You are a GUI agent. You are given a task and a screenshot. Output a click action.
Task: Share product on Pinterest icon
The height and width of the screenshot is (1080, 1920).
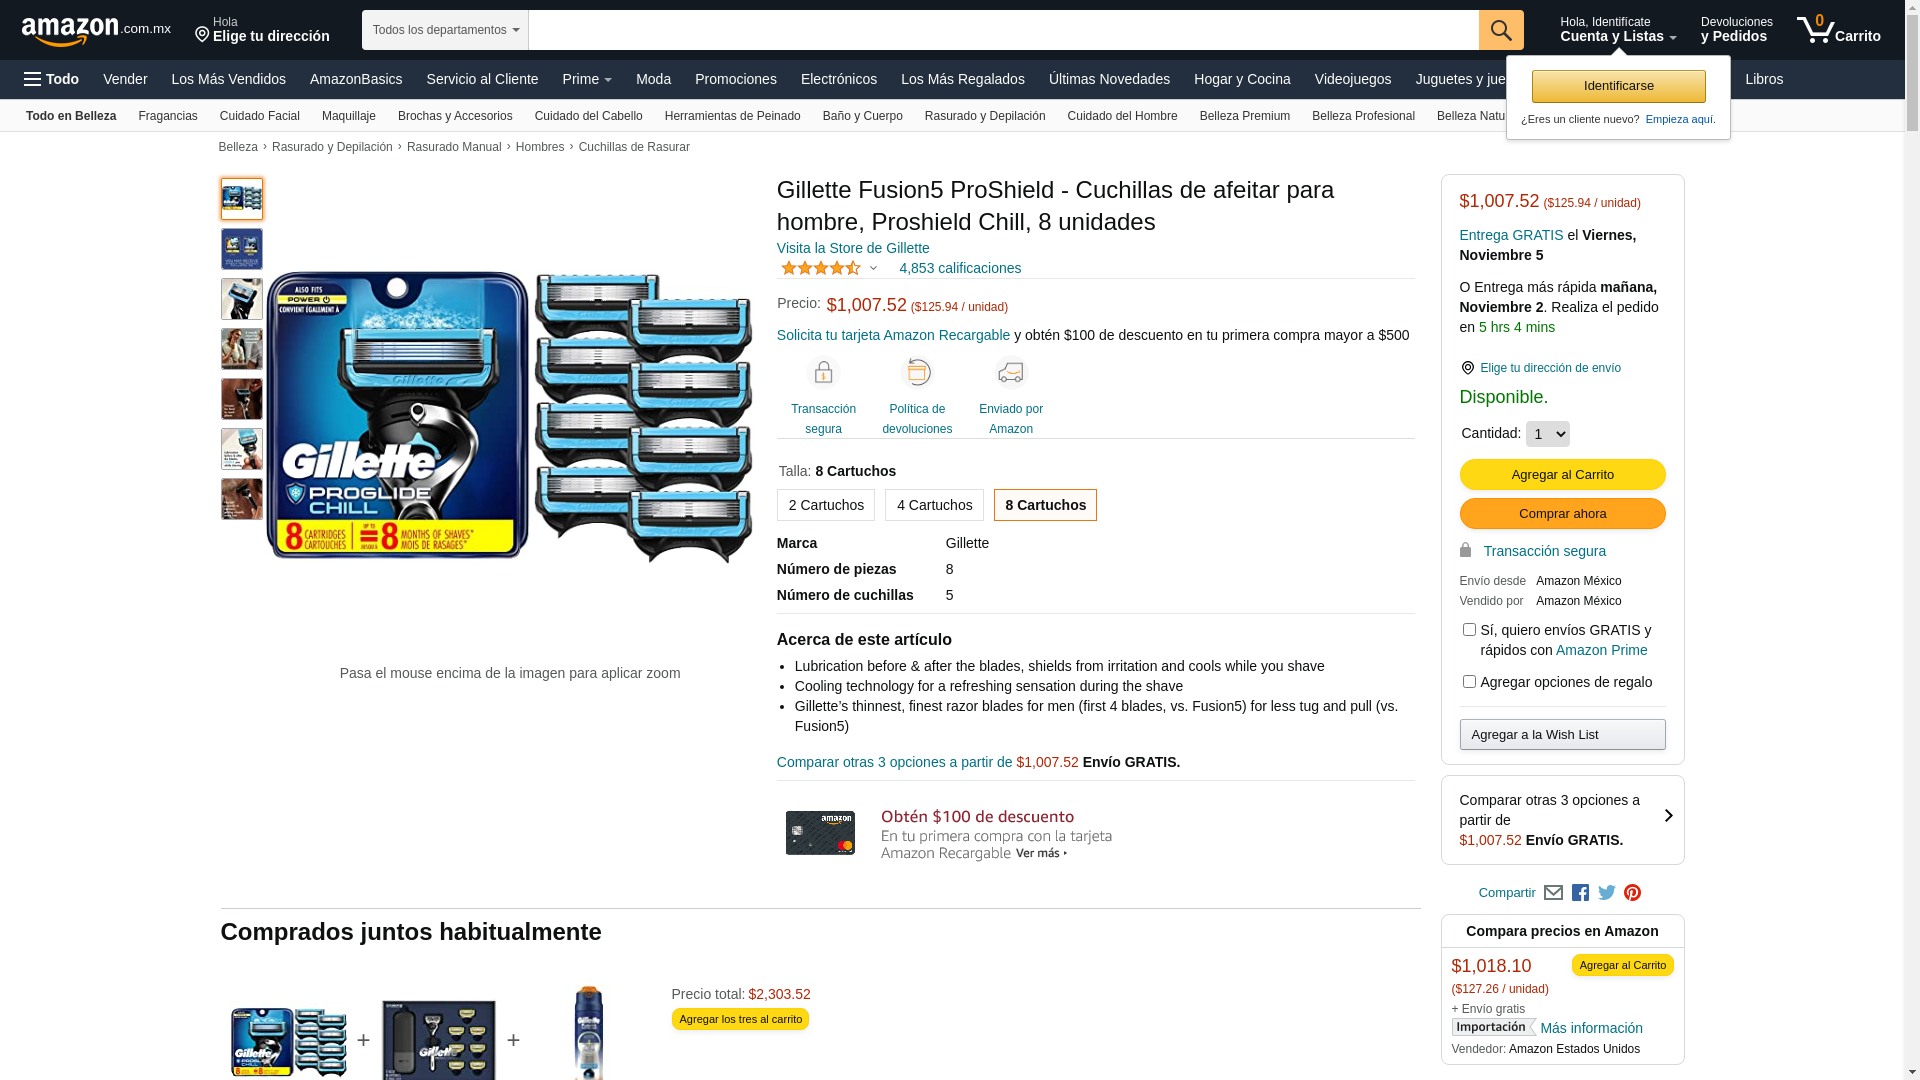point(1632,893)
